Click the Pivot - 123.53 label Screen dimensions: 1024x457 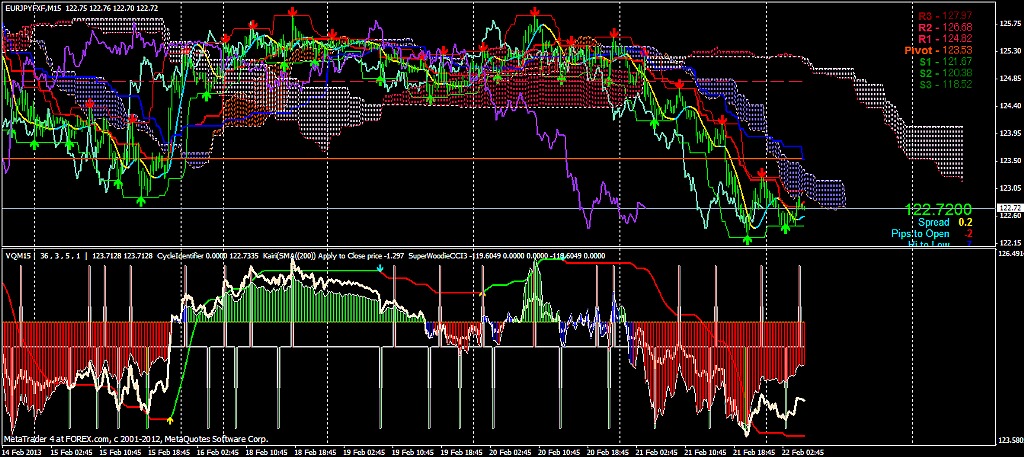(x=938, y=50)
